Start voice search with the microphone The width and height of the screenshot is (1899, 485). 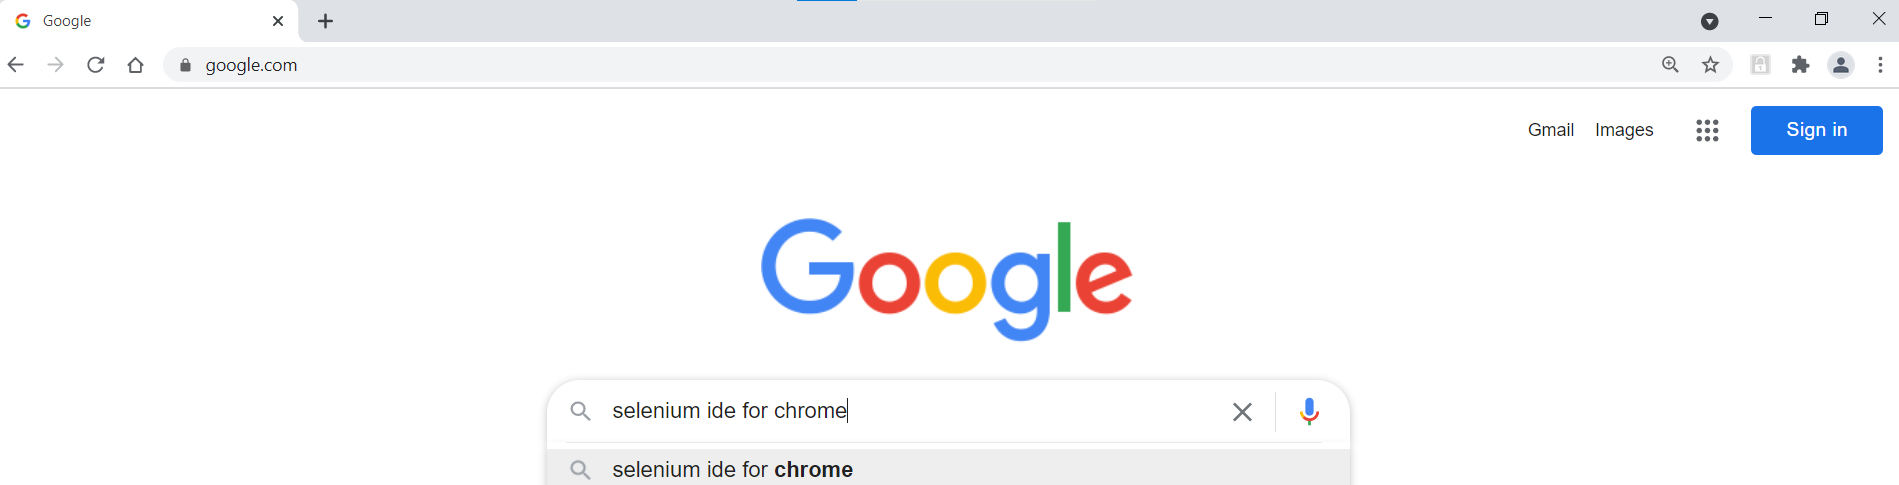click(1309, 411)
